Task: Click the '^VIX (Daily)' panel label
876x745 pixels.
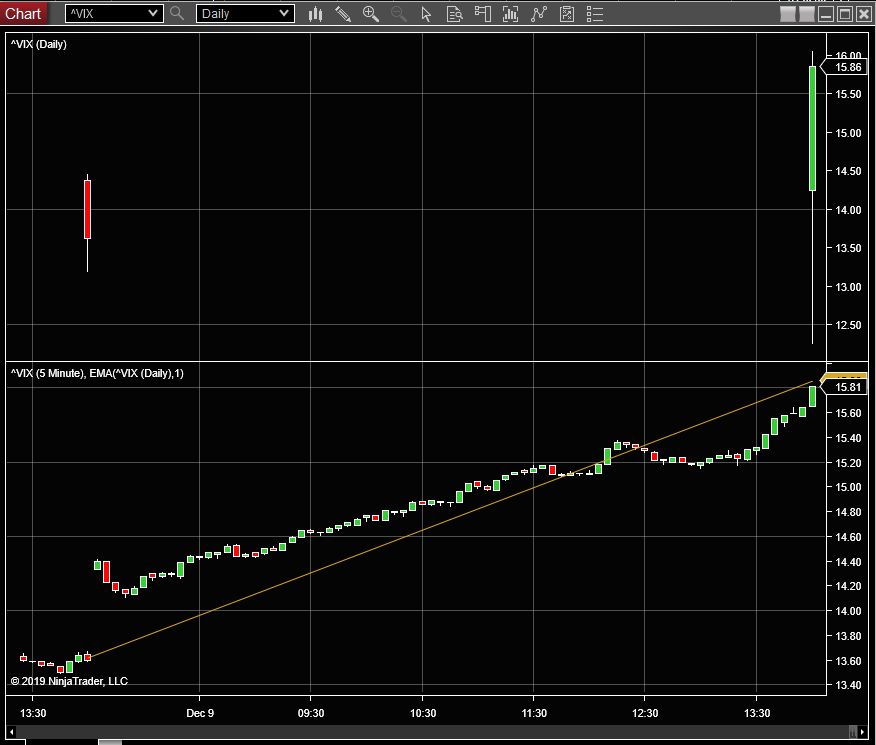Action: pyautogui.click(x=39, y=44)
